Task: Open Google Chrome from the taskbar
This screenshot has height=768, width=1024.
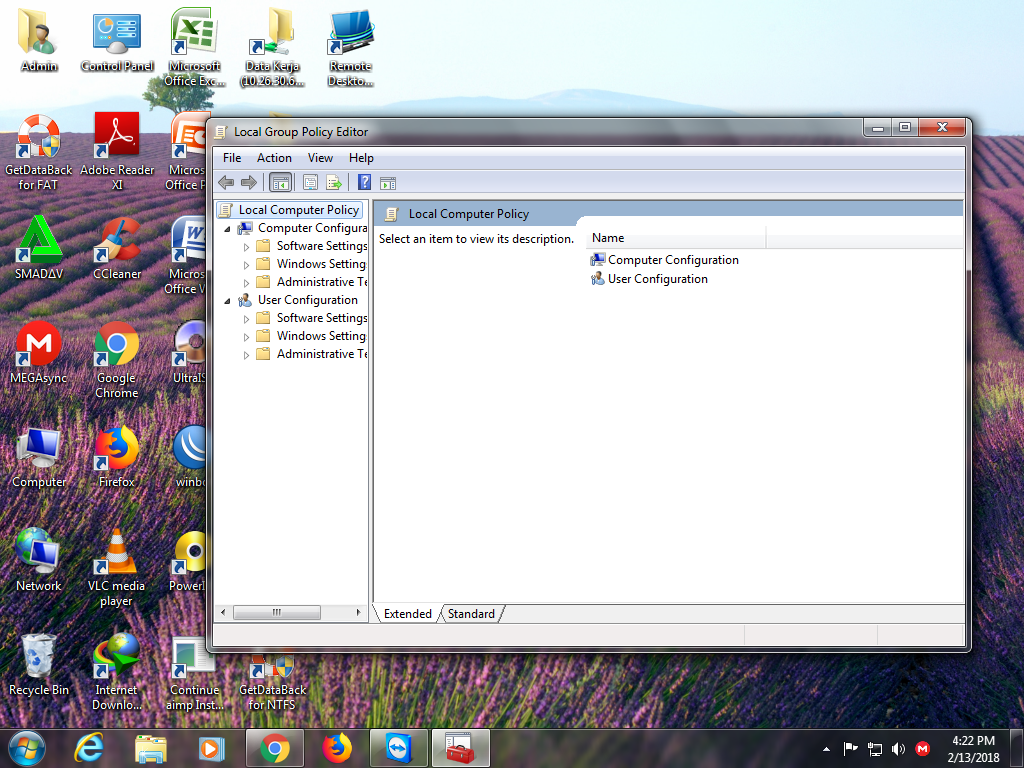Action: pos(274,748)
